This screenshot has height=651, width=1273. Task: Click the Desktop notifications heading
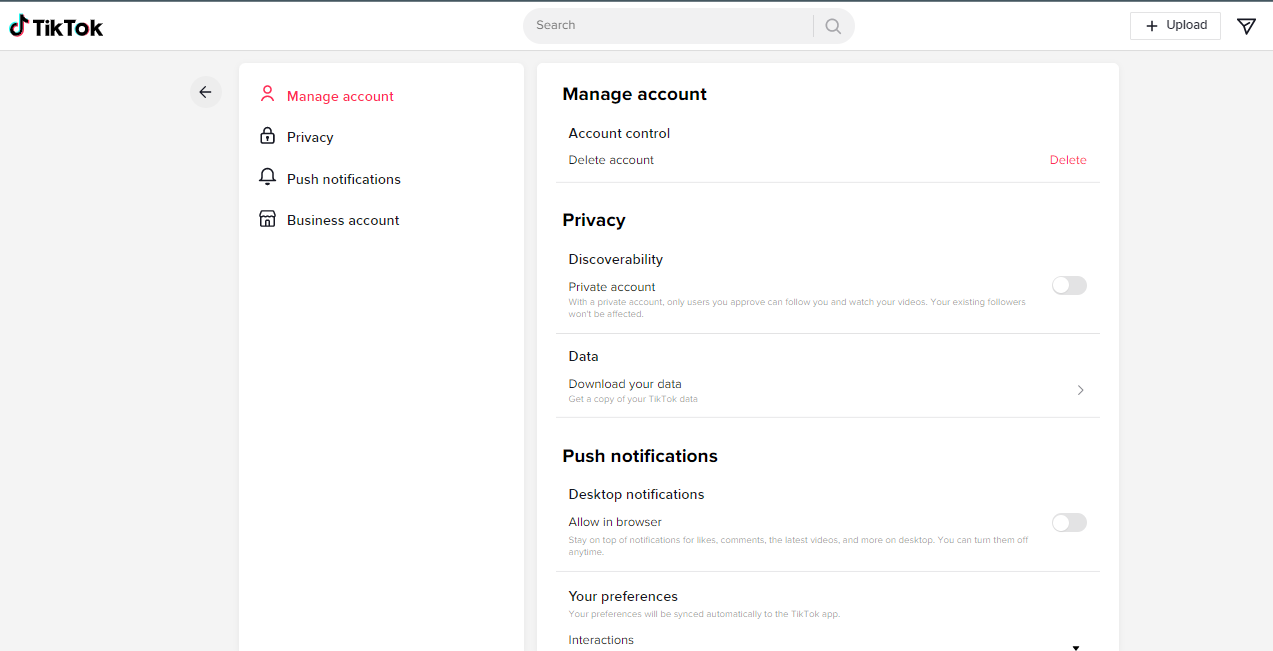point(636,494)
